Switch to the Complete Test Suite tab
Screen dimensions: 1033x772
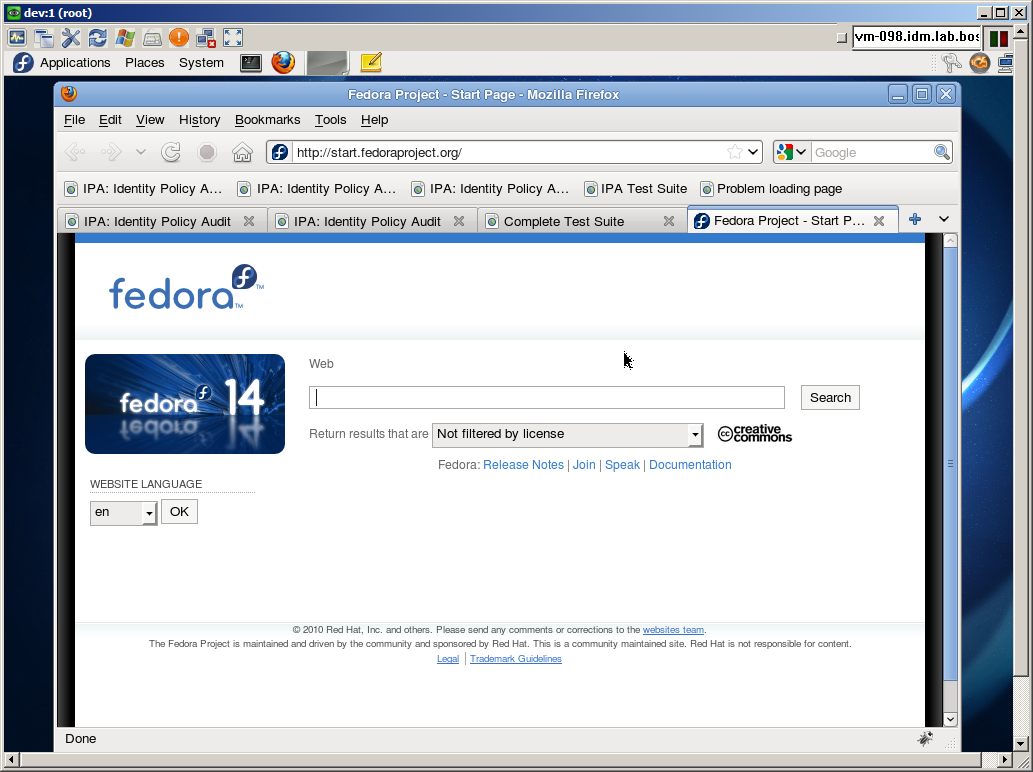[x=564, y=221]
